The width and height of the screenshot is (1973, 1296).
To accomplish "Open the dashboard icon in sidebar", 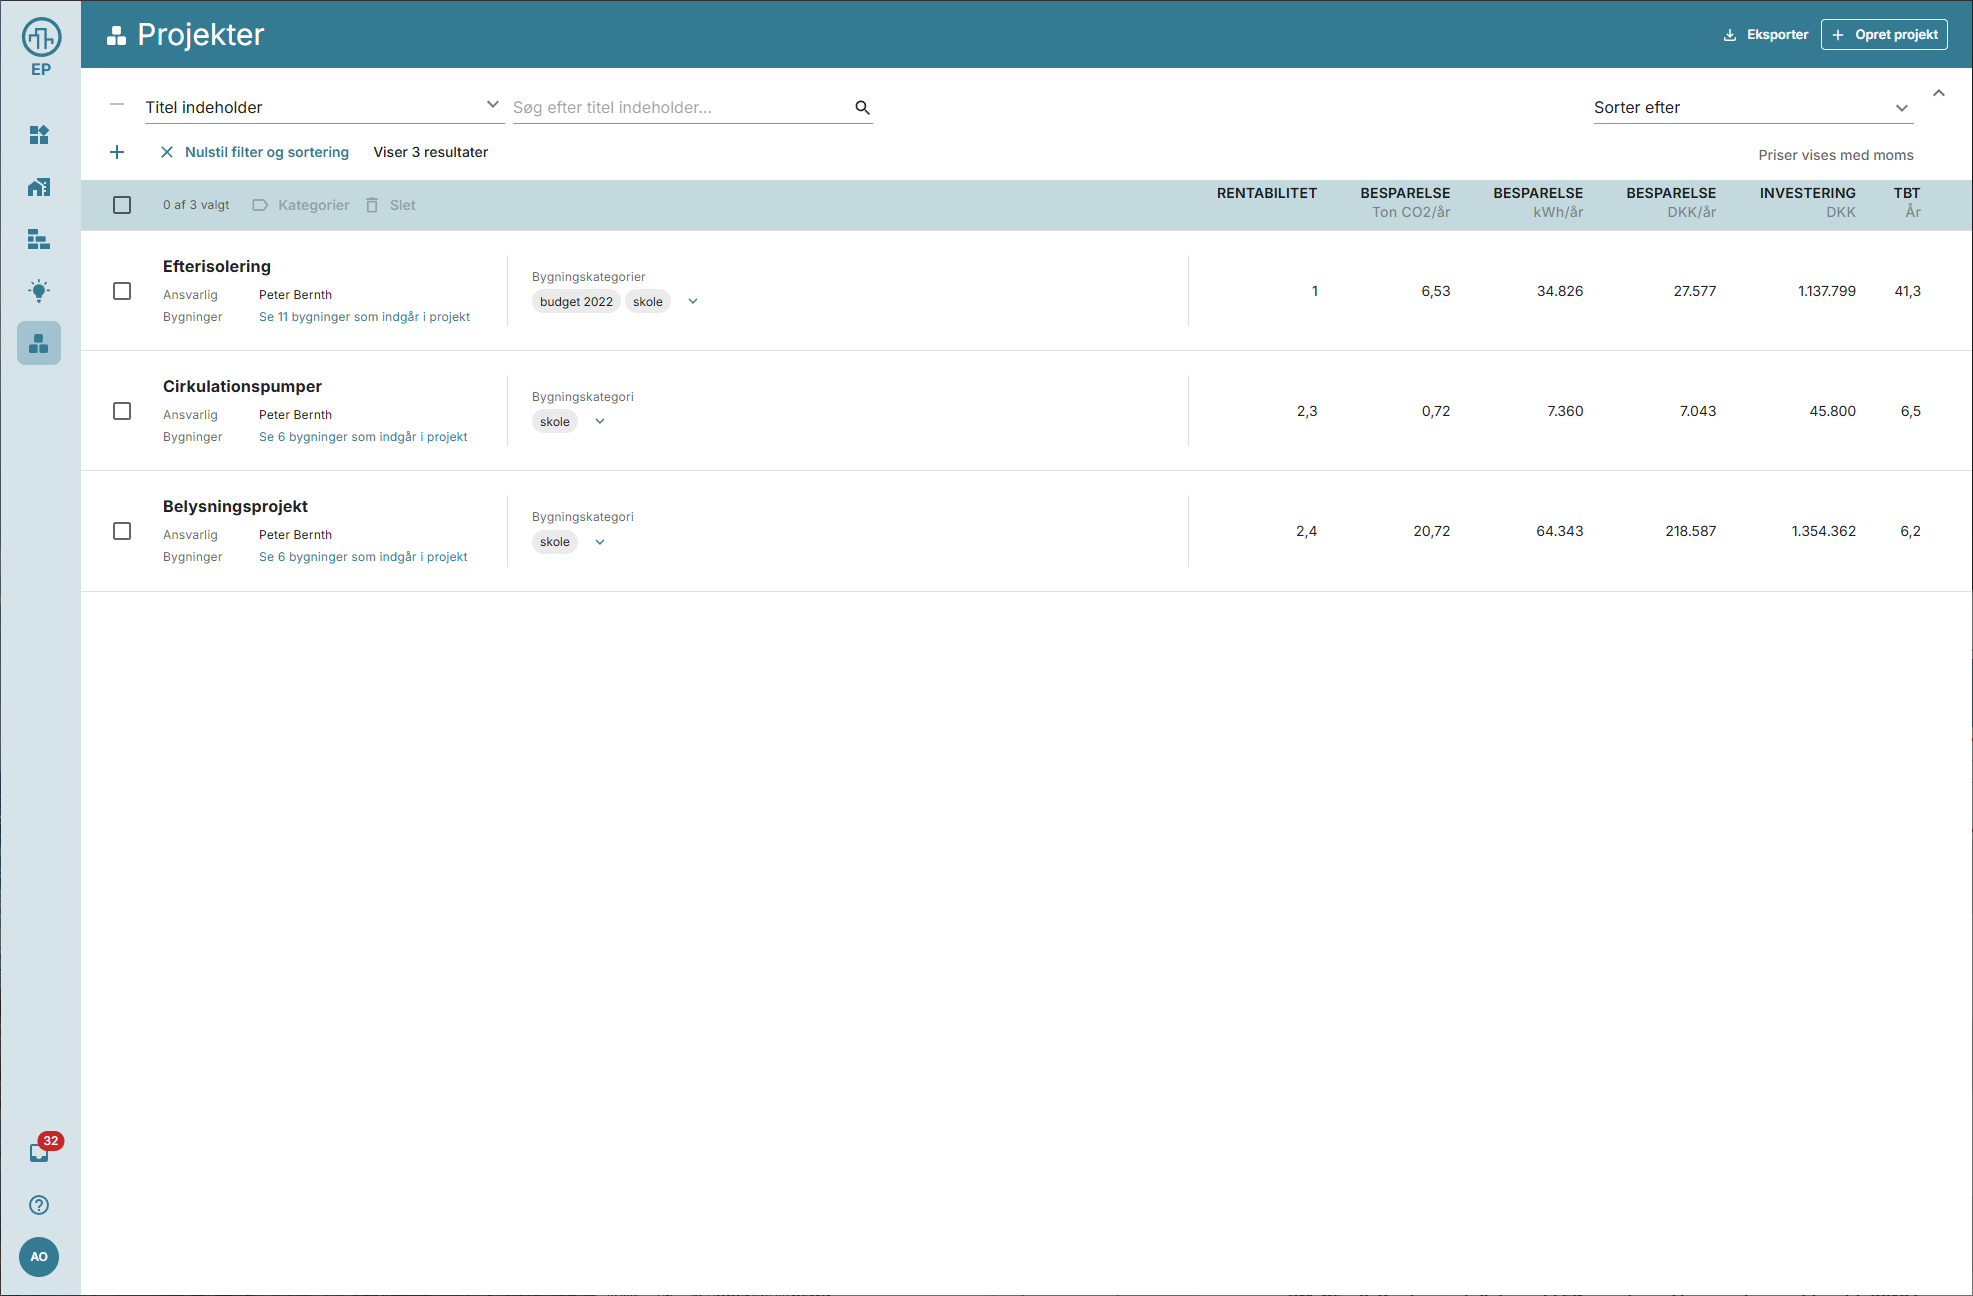I will (39, 135).
